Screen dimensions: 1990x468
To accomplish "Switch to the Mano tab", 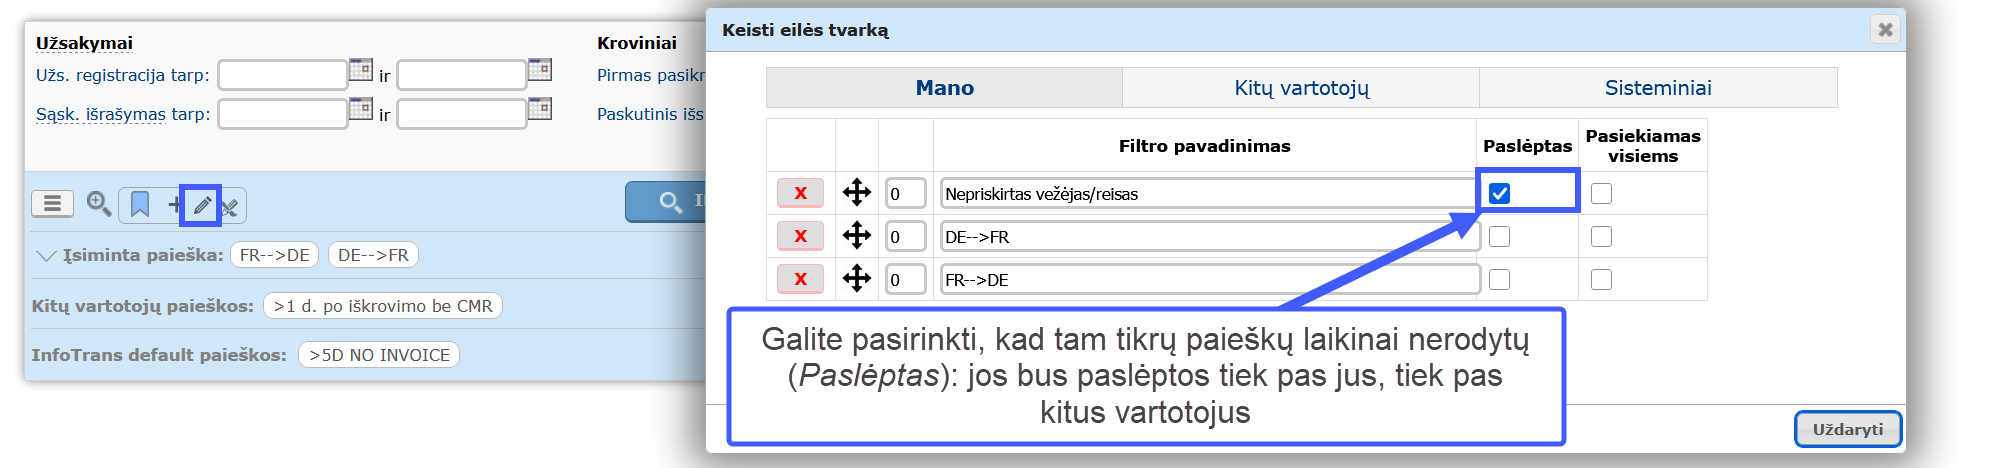I will coord(944,87).
